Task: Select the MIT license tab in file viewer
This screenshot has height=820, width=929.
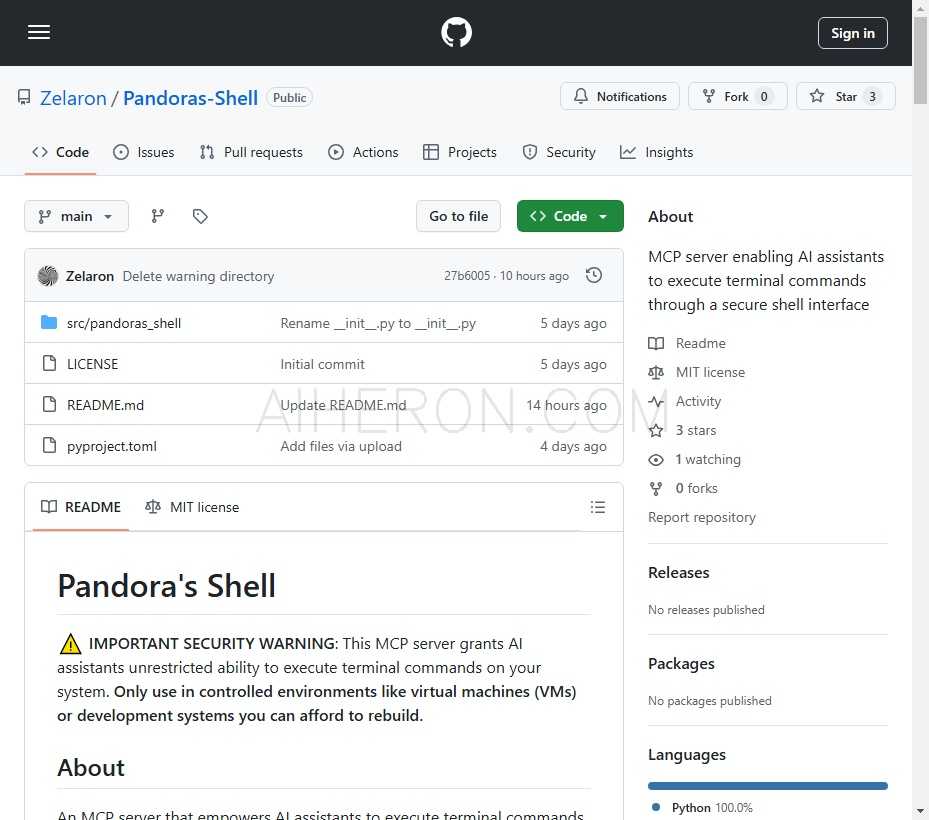Action: 193,507
